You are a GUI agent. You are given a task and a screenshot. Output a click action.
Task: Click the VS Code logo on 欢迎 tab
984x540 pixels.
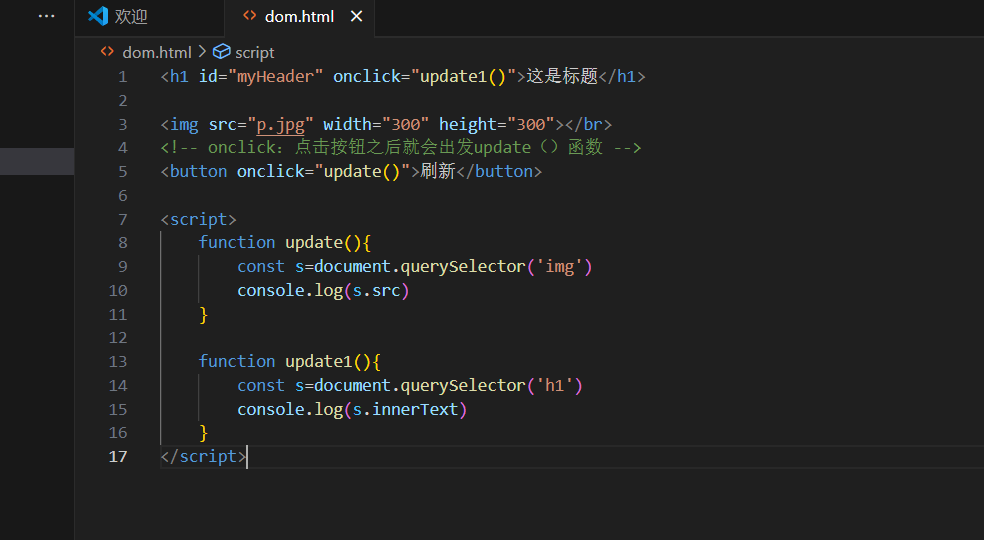coord(98,16)
